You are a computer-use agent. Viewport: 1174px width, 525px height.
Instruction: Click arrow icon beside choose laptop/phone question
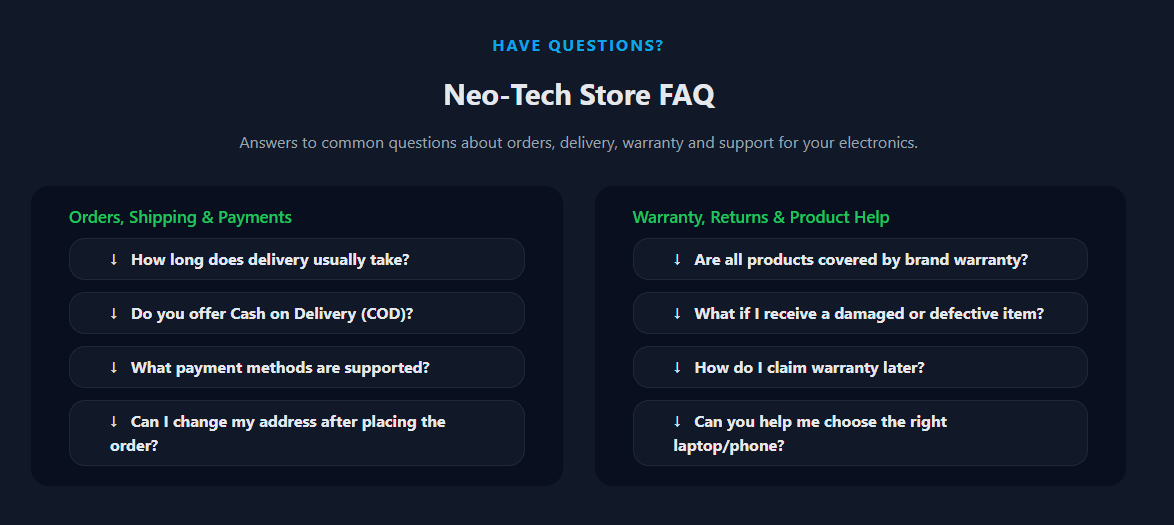click(x=677, y=422)
